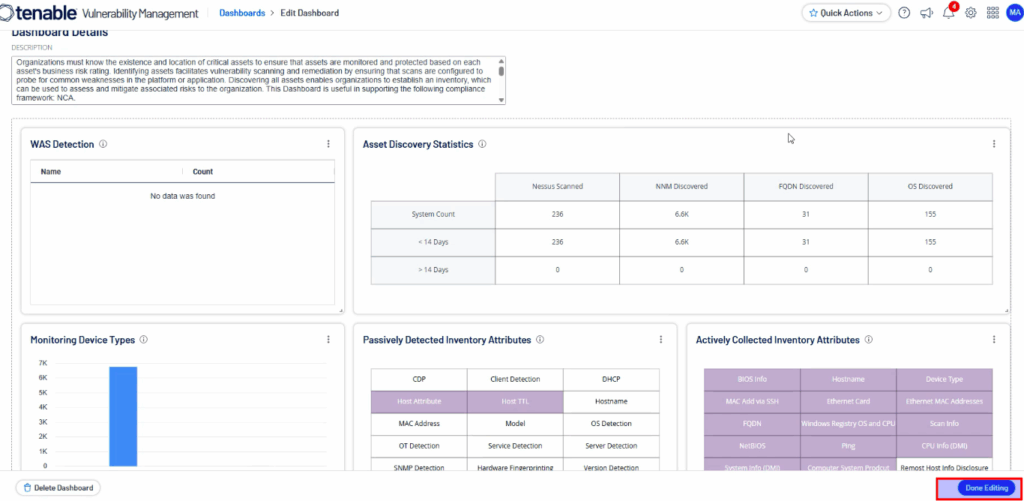The height and width of the screenshot is (501, 1024).
Task: Click the info icon beside Monitoring Device Types
Action: pos(144,340)
